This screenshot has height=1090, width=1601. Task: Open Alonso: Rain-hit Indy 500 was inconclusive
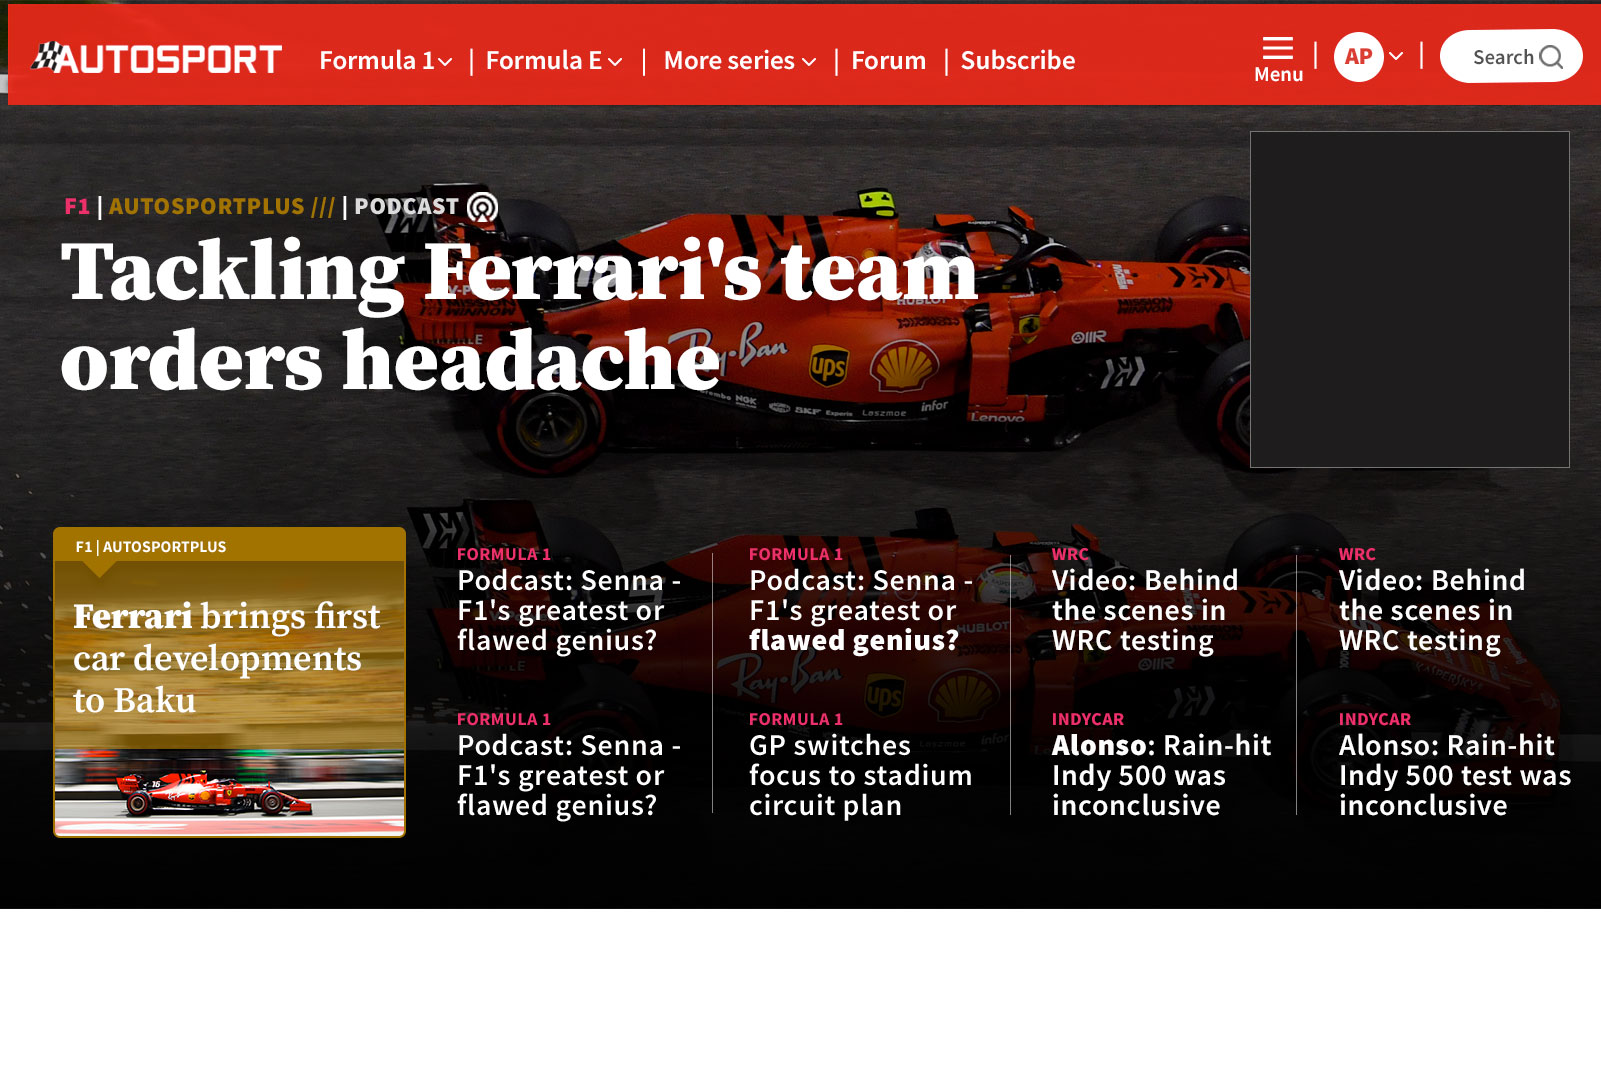tap(1161, 776)
